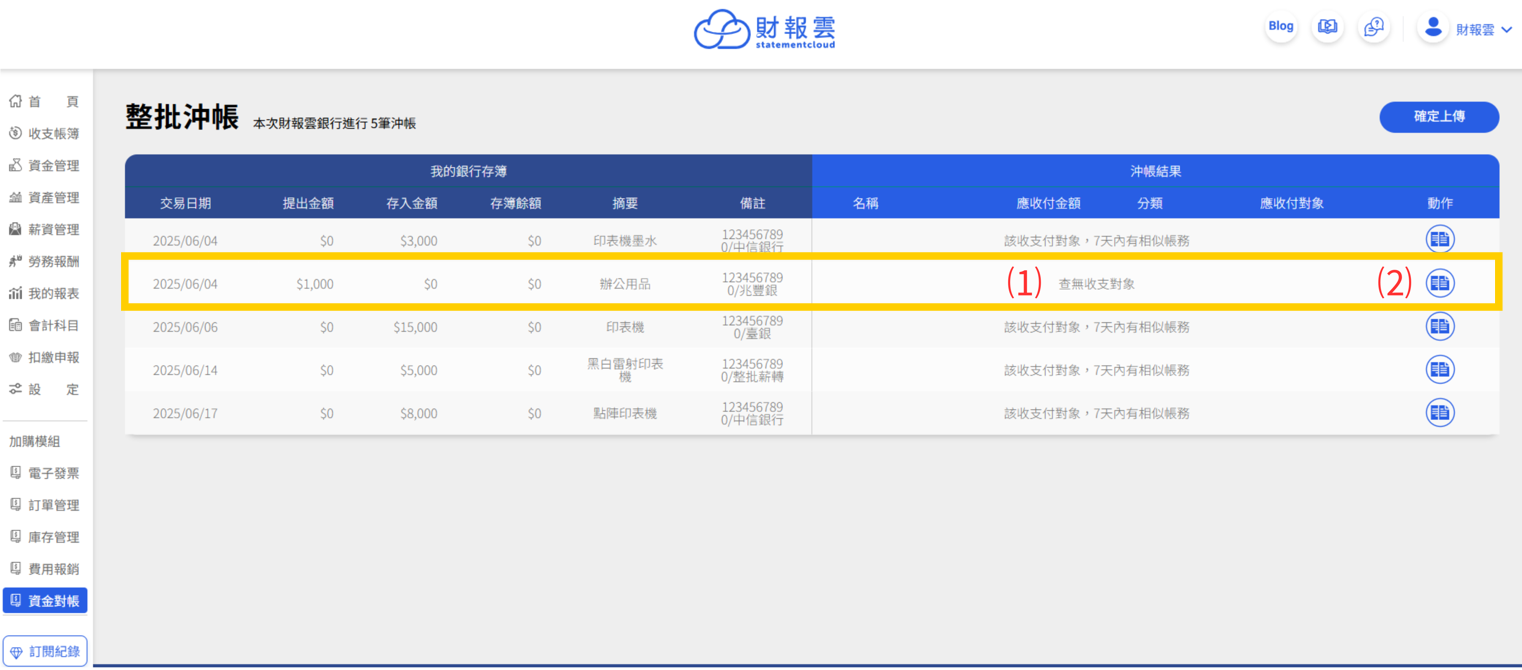The height and width of the screenshot is (670, 1522).
Task: Open 設定 in the sidebar
Action: pyautogui.click(x=44, y=390)
